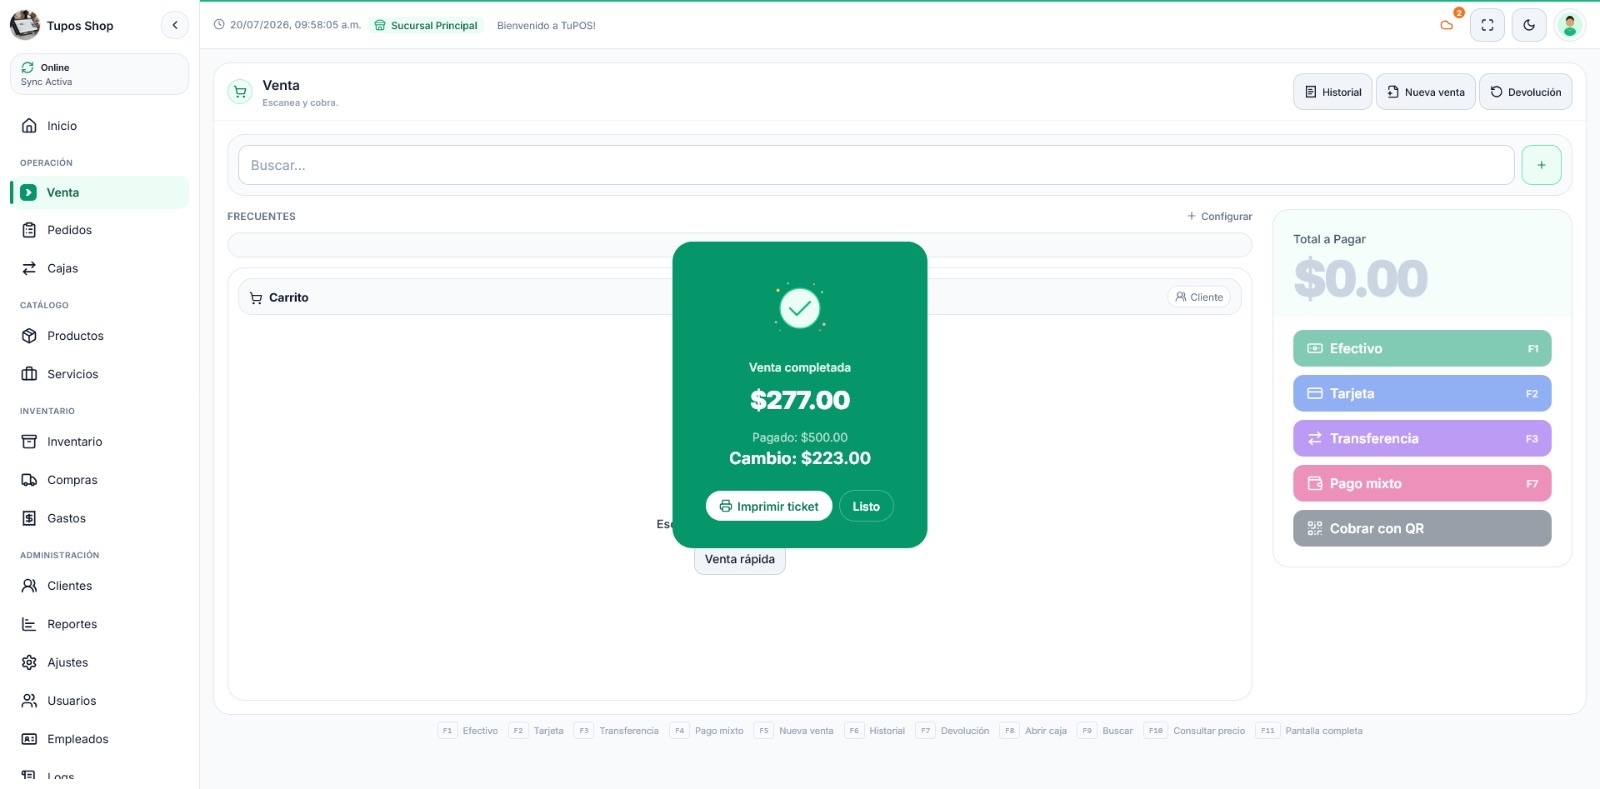1600x789 pixels.
Task: Start a Nueva venta
Action: [1425, 92]
